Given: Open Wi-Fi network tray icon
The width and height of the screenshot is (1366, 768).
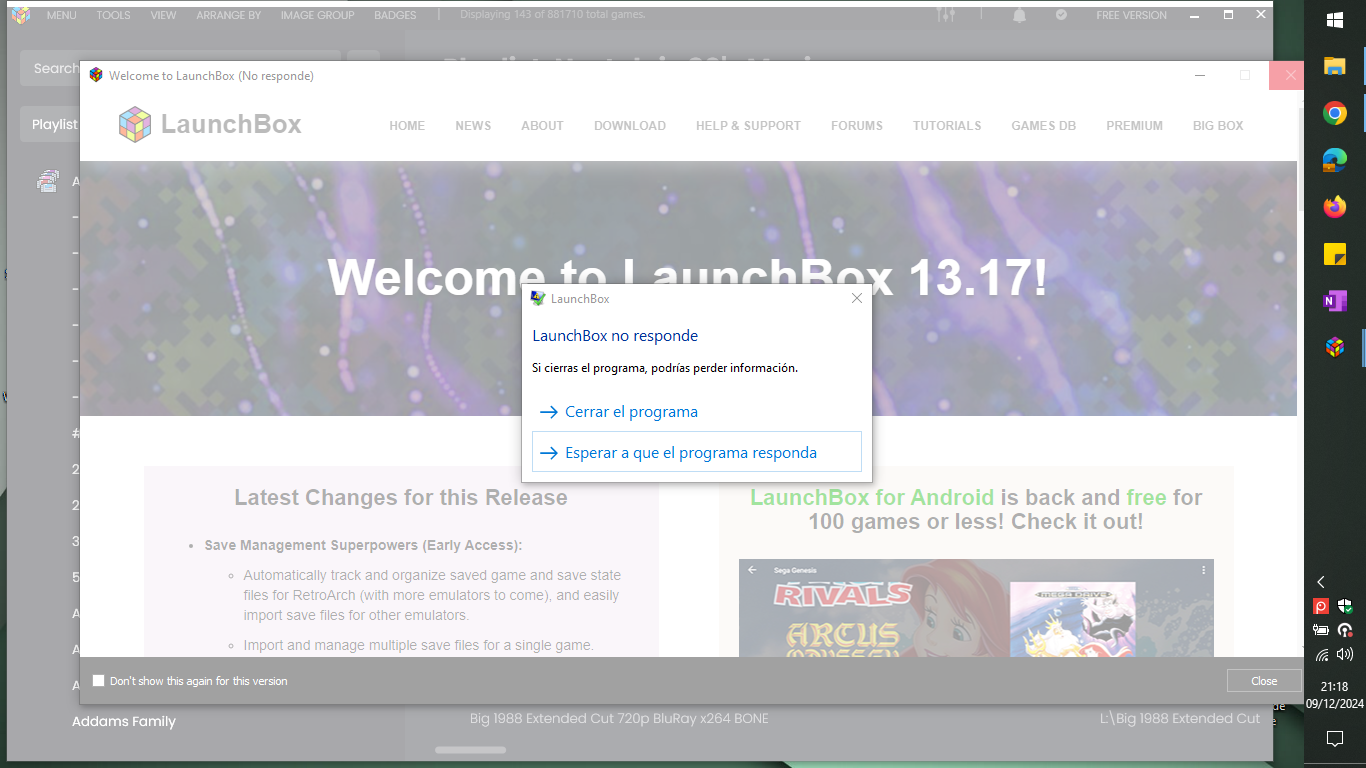Looking at the screenshot, I should [x=1321, y=655].
